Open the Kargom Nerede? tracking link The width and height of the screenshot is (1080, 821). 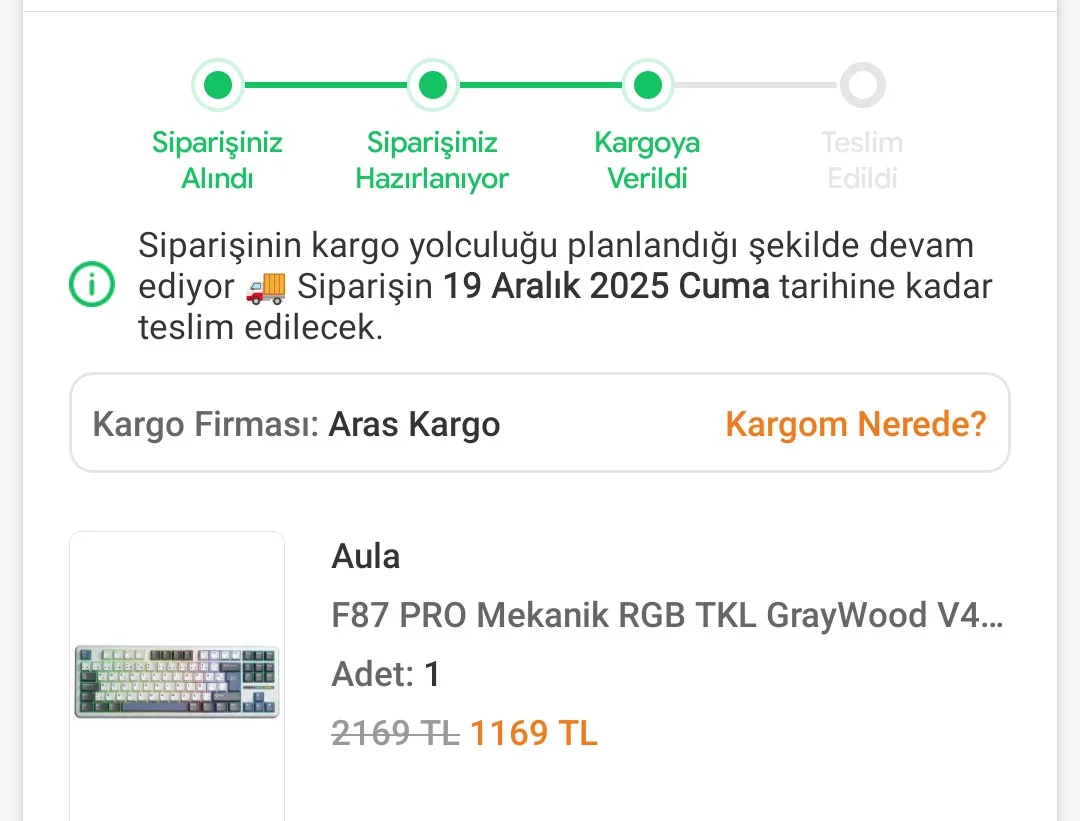855,424
